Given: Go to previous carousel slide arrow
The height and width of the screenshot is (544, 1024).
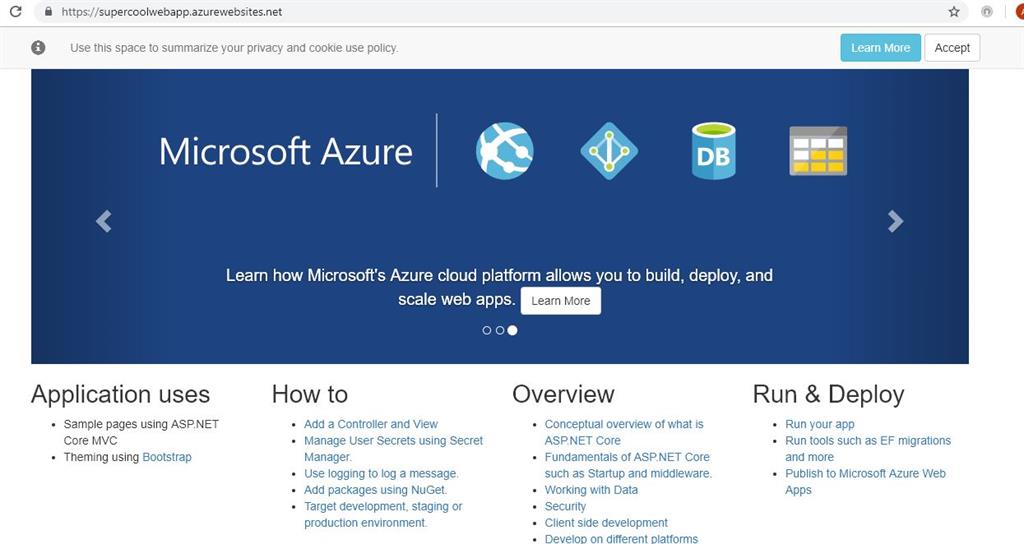Looking at the screenshot, I should click(x=103, y=221).
